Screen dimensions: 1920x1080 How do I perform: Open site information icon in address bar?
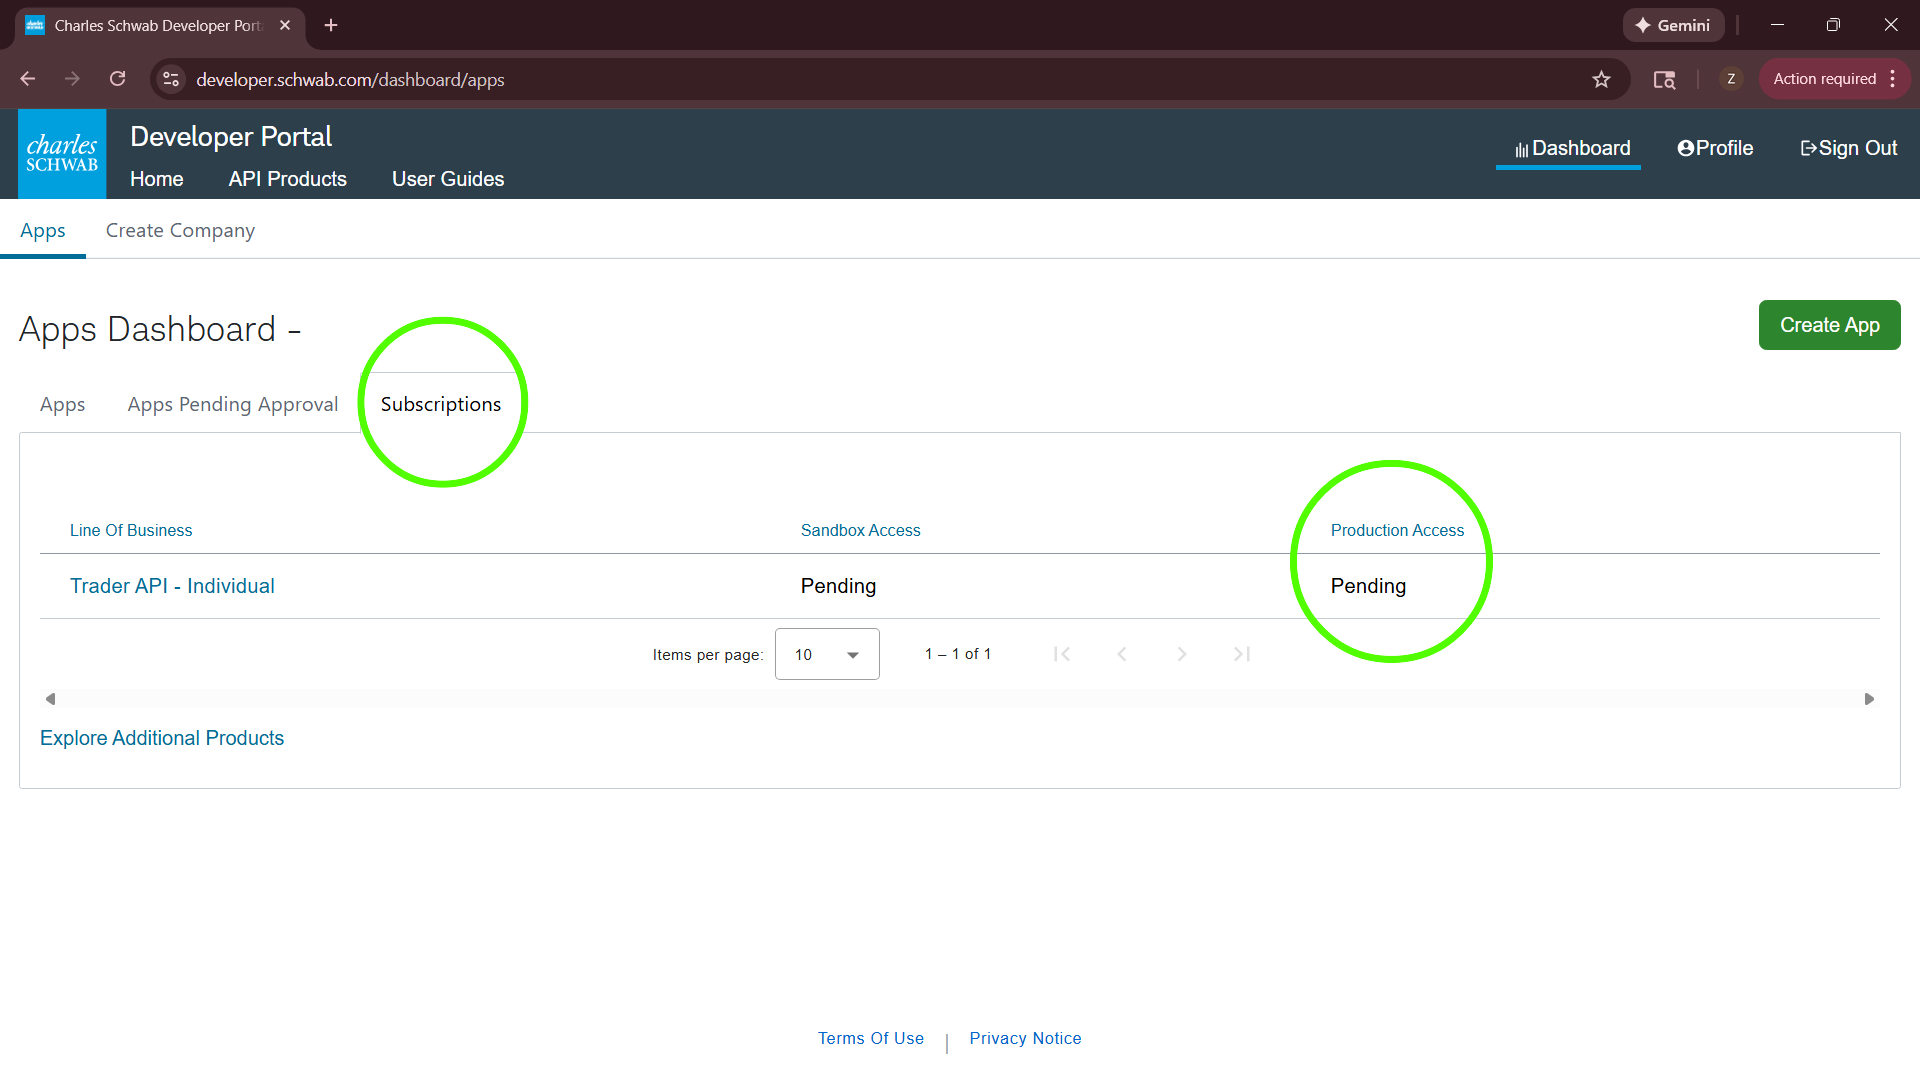click(x=171, y=79)
